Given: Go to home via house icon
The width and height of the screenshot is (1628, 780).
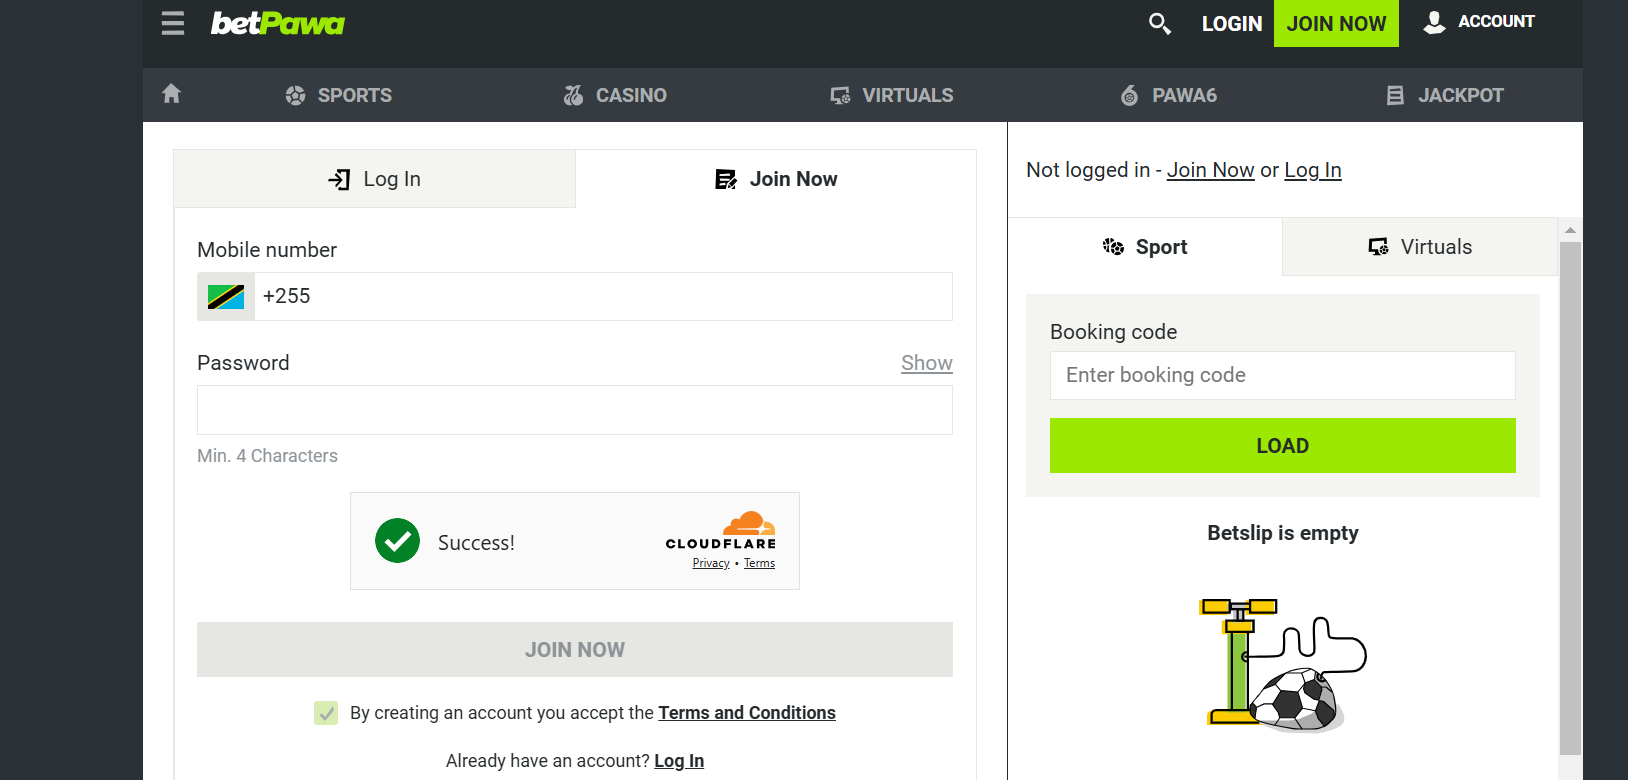Looking at the screenshot, I should [172, 94].
